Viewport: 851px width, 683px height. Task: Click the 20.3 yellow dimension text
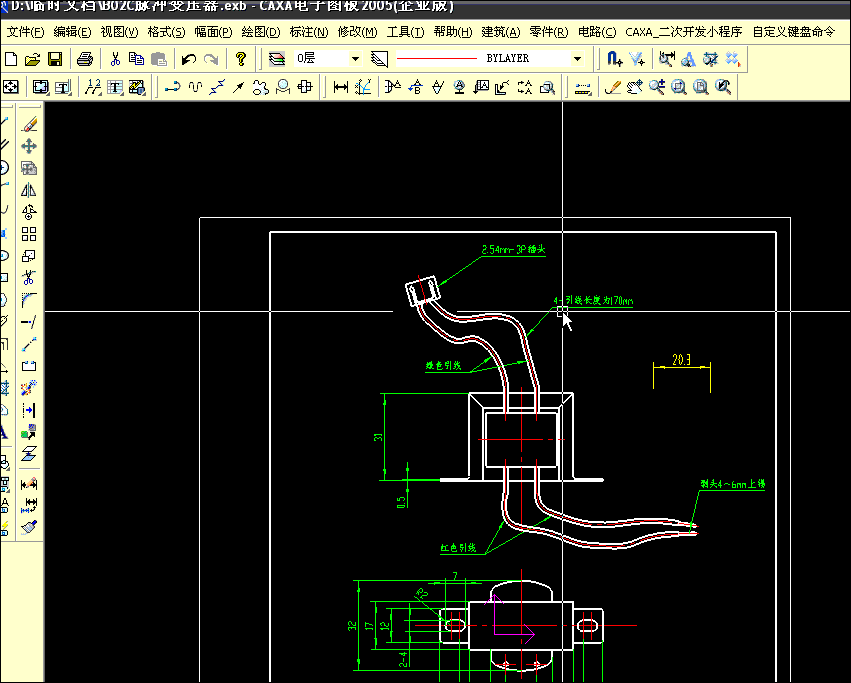[682, 360]
